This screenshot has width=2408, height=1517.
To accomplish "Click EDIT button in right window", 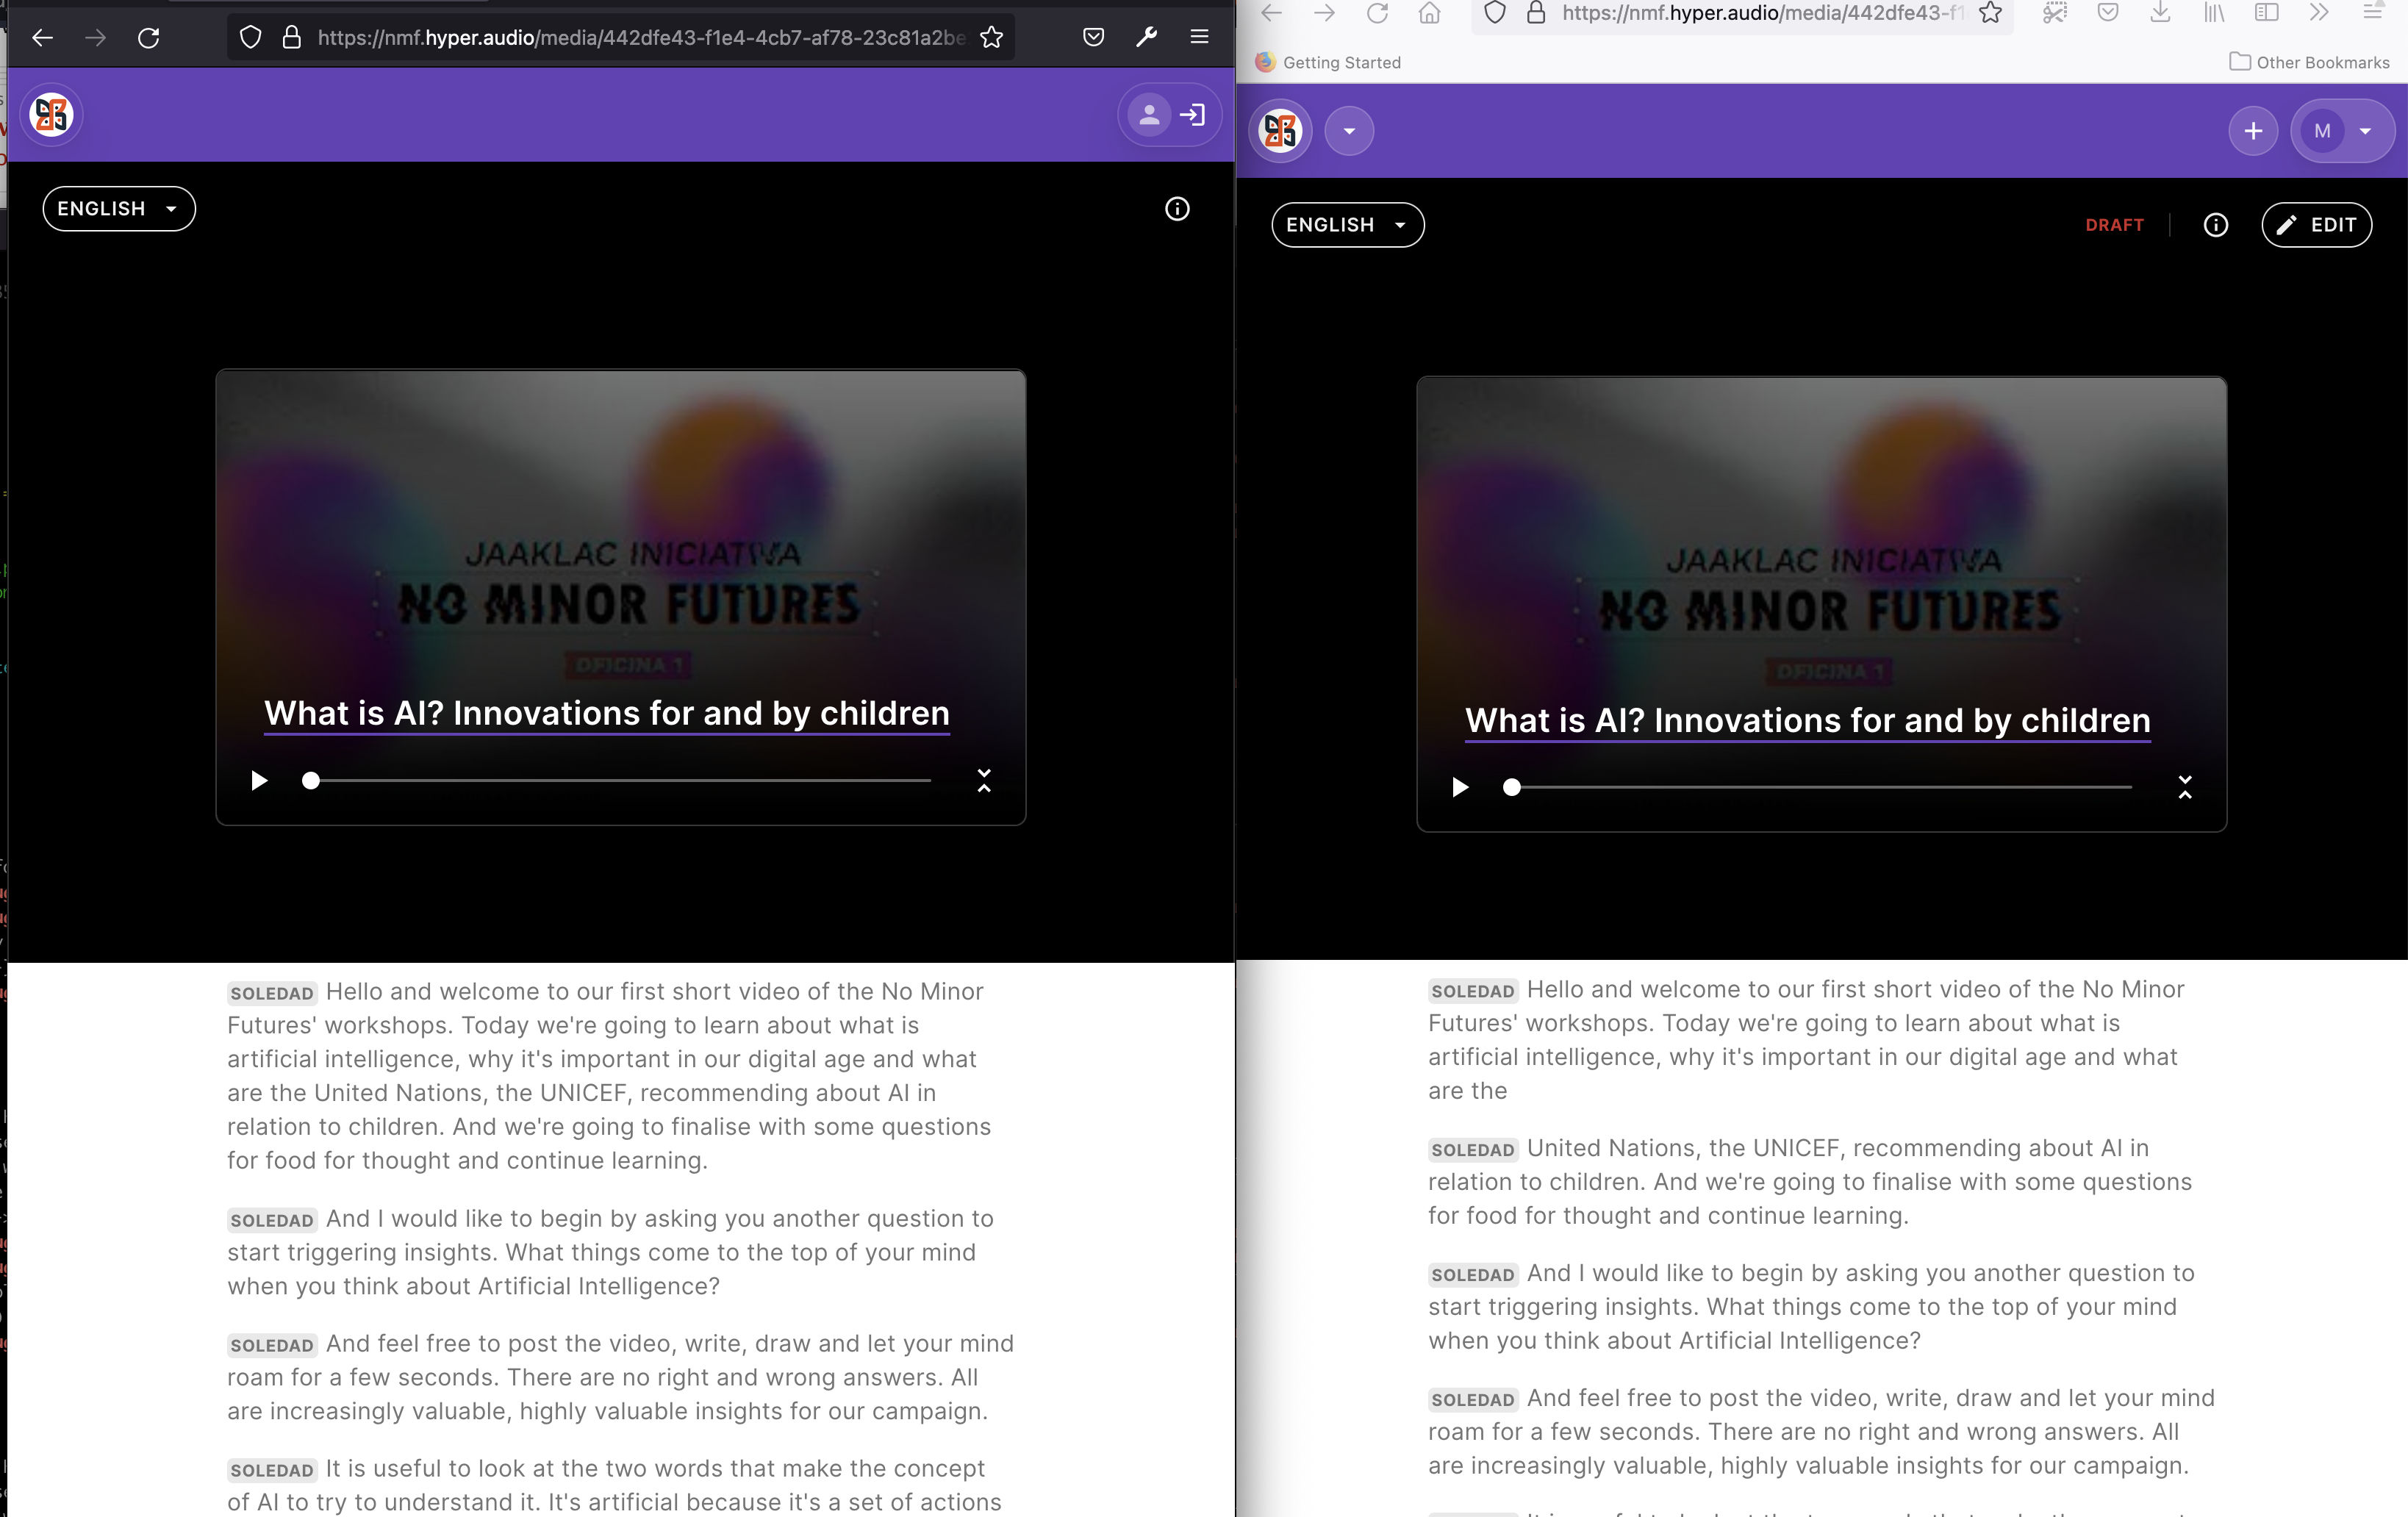I will click(x=2316, y=225).
